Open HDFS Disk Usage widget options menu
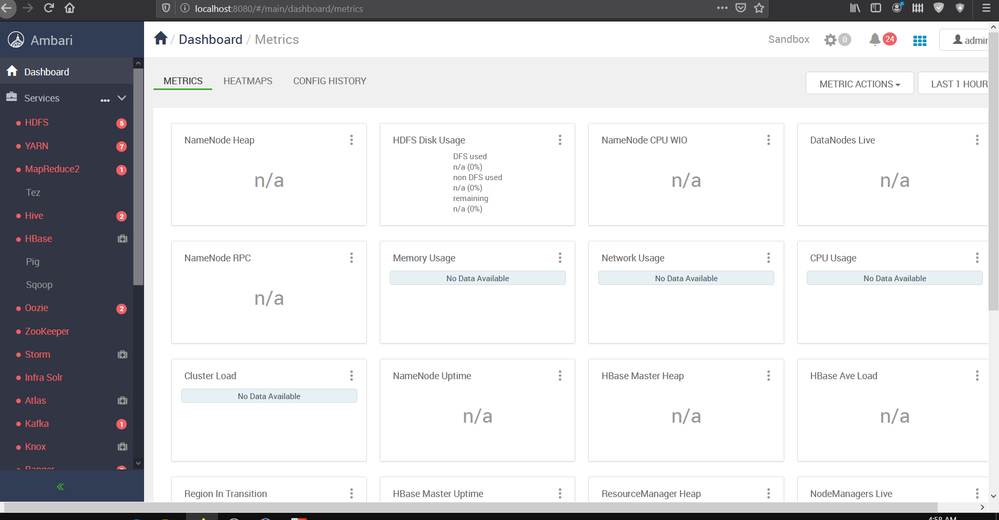 (560, 140)
